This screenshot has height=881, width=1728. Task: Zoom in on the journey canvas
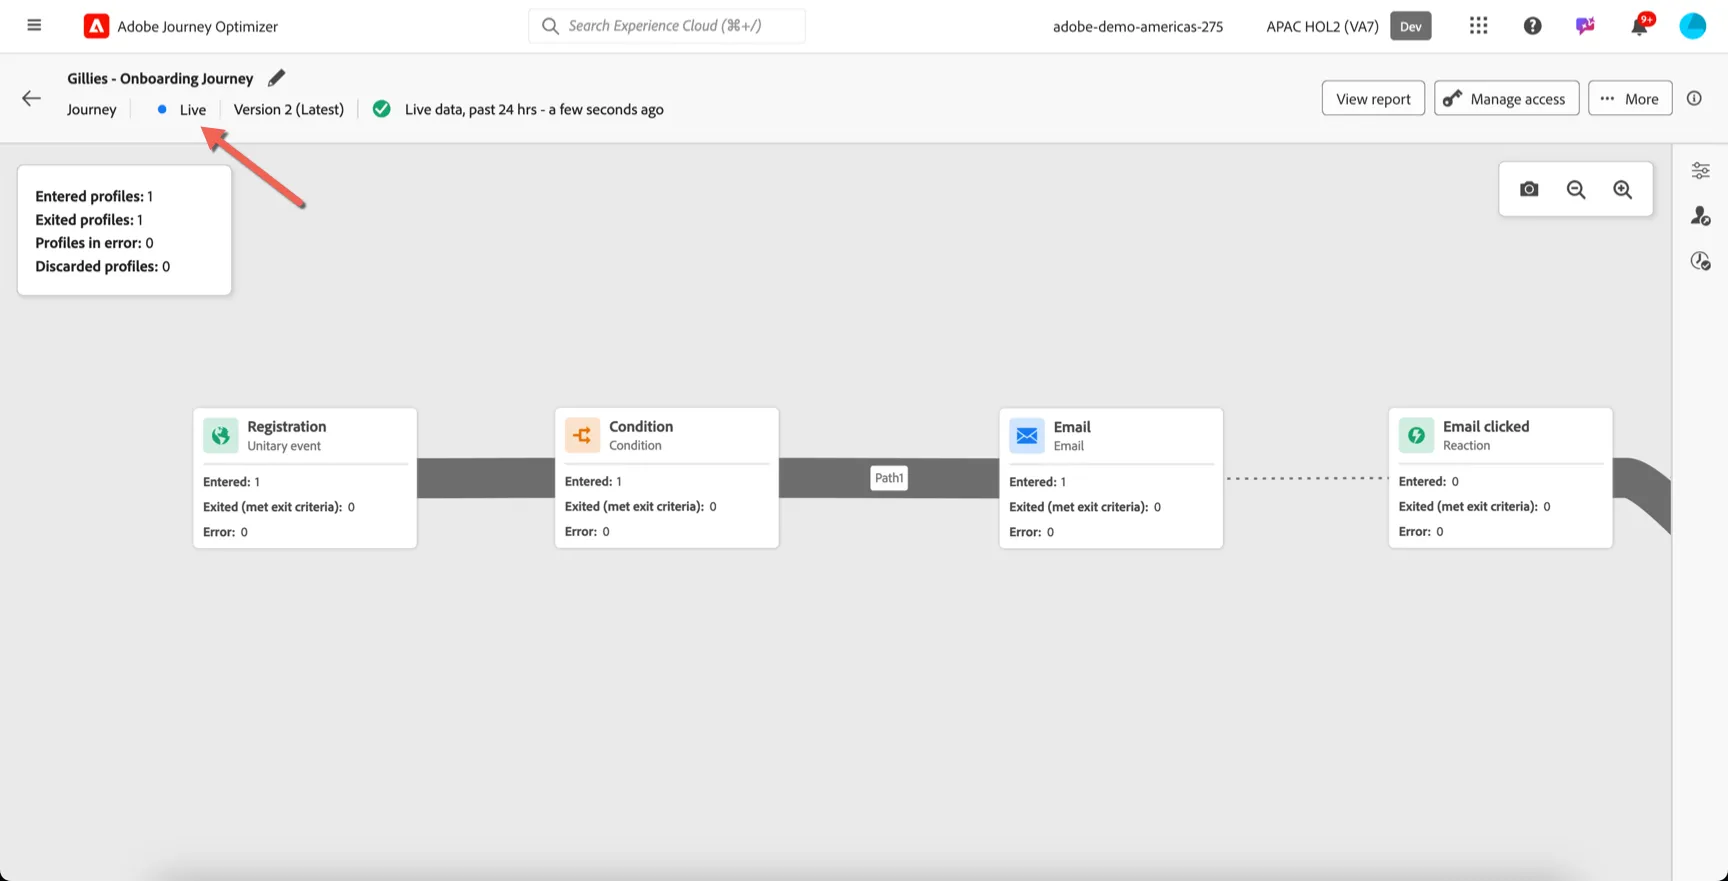tap(1623, 189)
